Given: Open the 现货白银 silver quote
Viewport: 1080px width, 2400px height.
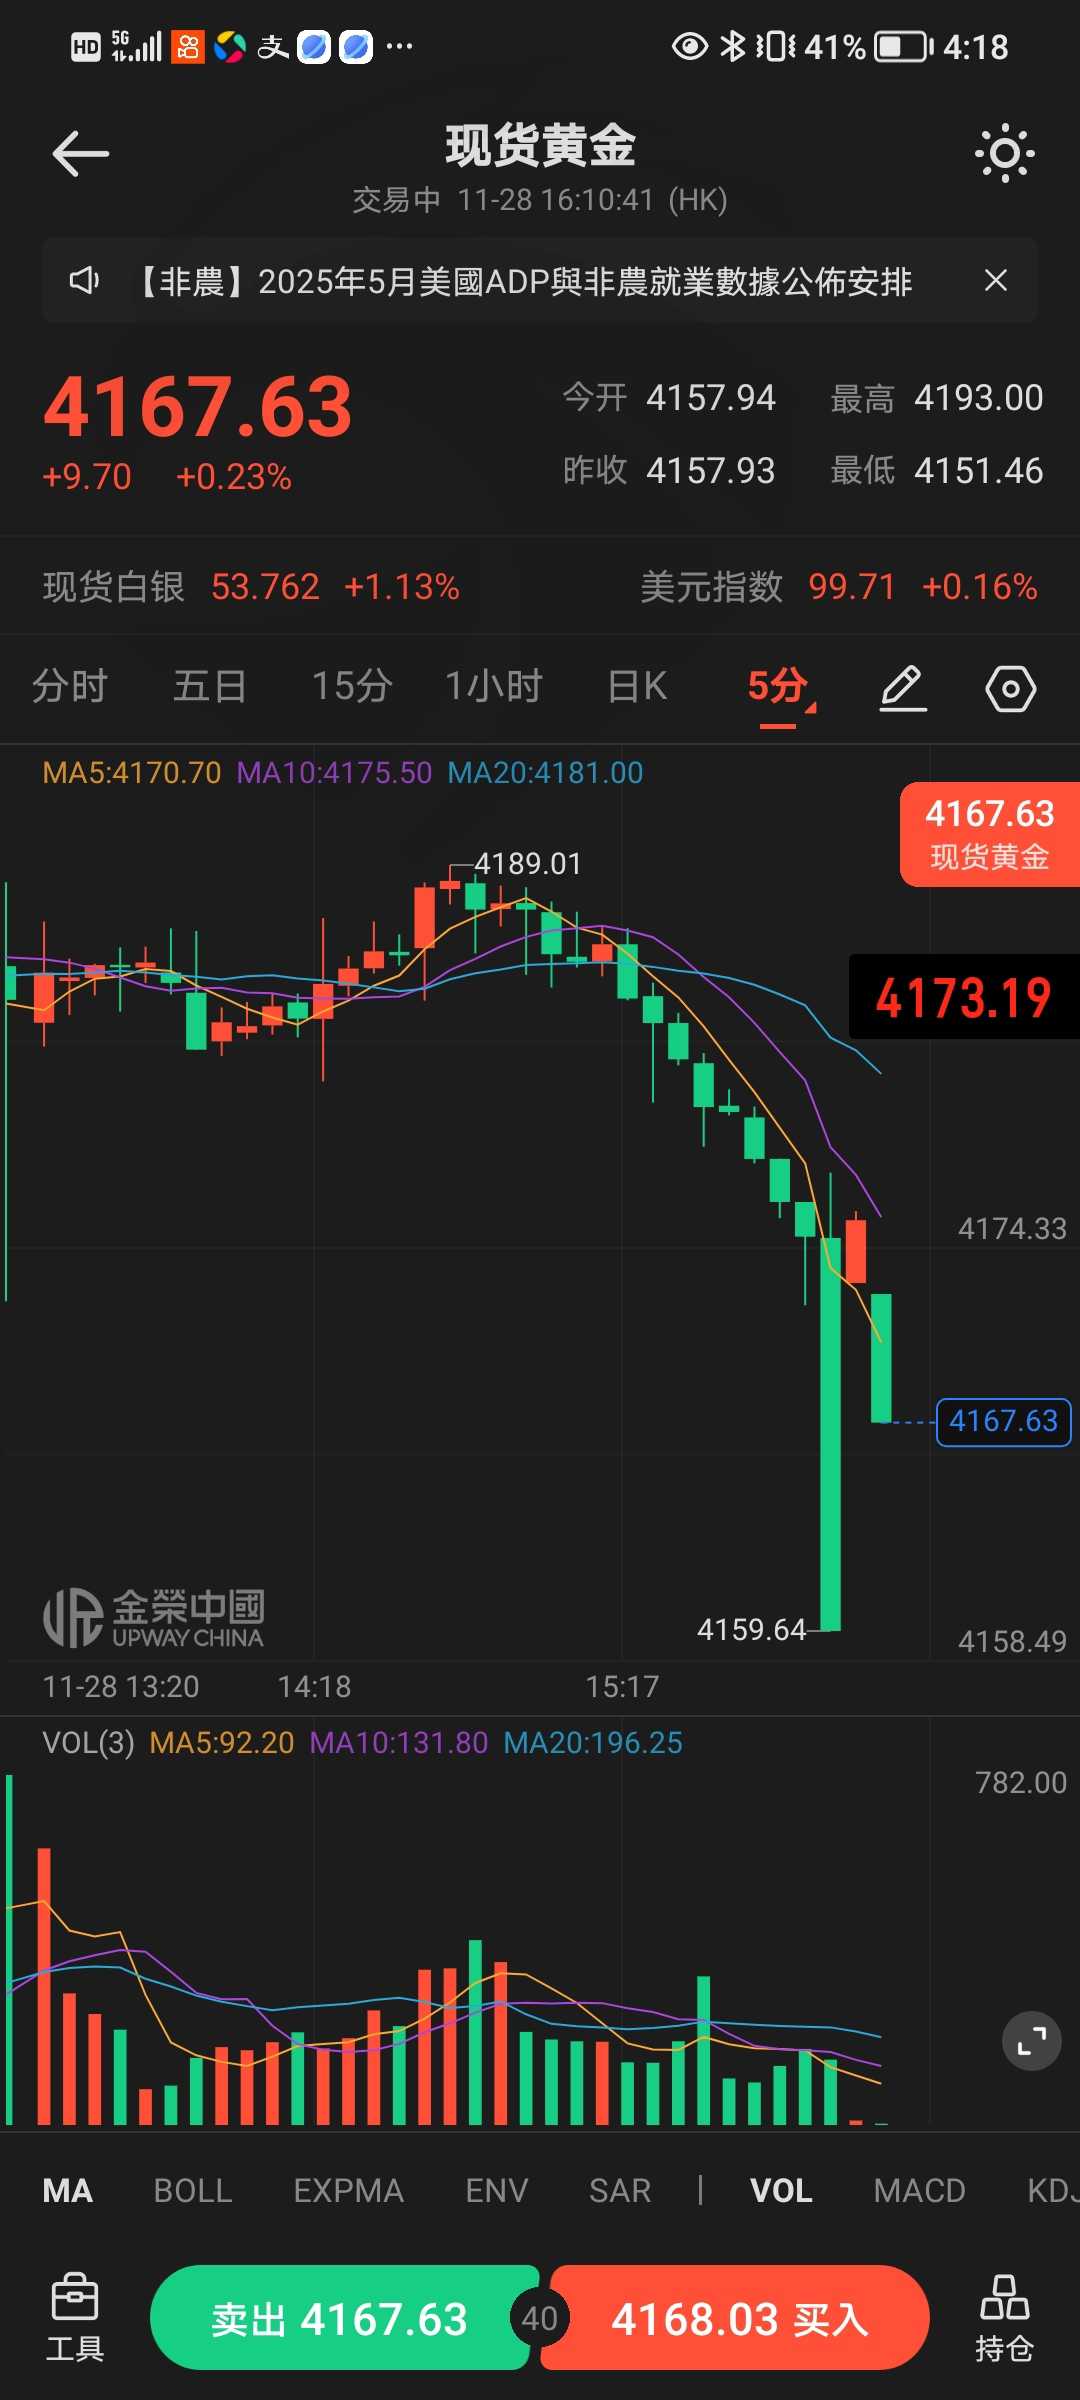Looking at the screenshot, I should [x=251, y=586].
